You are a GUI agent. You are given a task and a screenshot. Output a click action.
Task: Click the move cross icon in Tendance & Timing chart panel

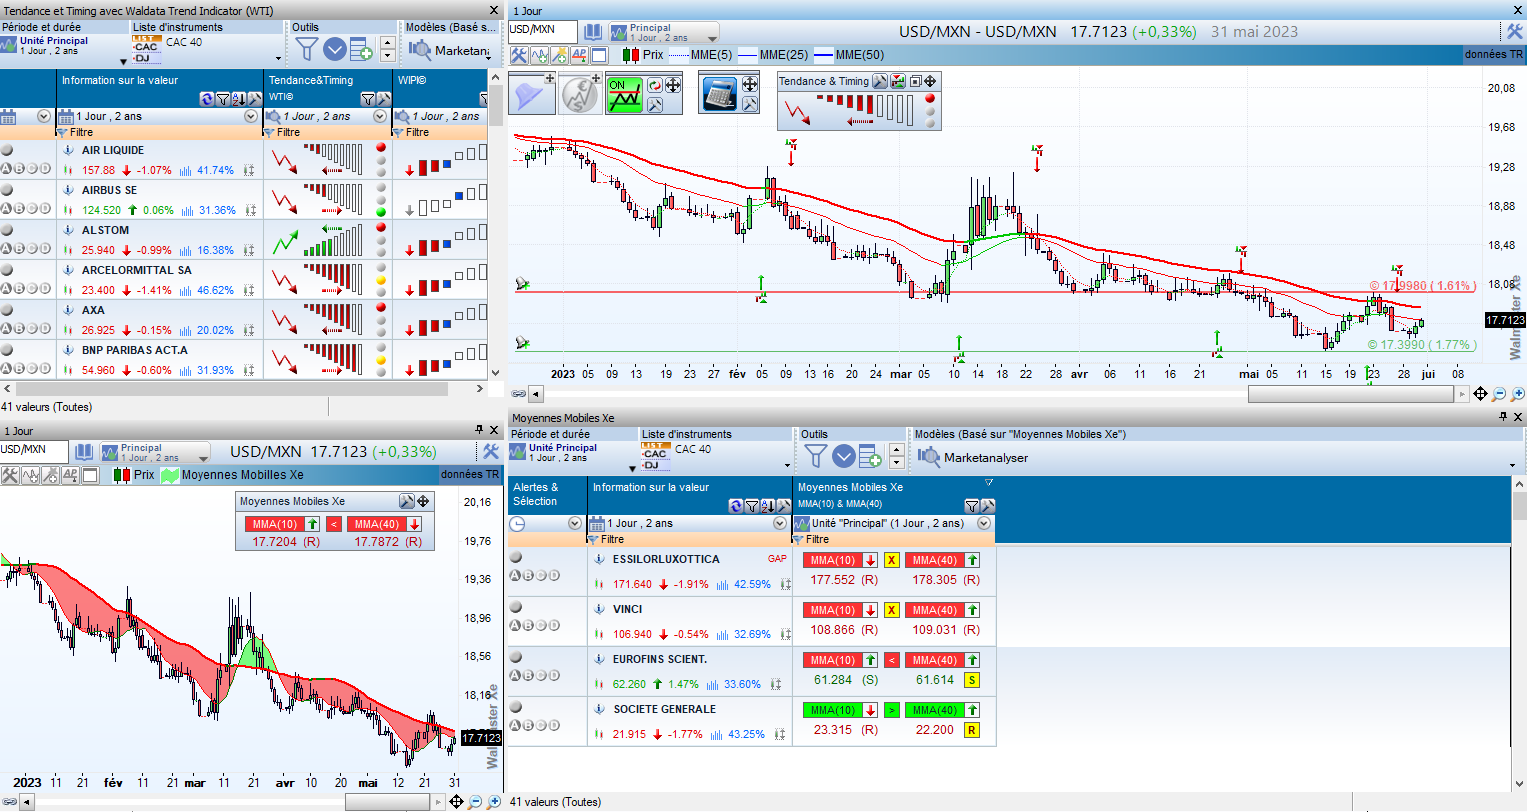pyautogui.click(x=930, y=81)
